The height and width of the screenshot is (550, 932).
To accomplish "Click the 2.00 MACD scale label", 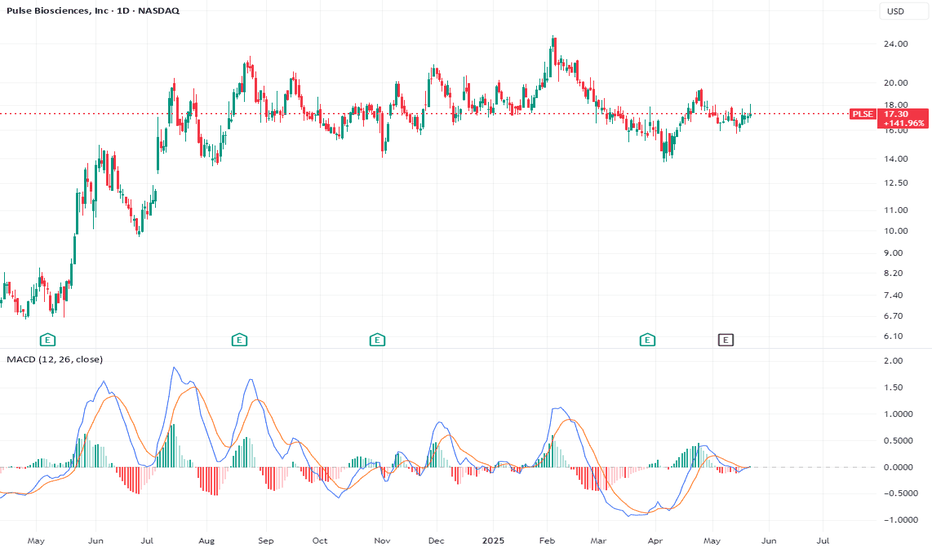I will pos(893,361).
